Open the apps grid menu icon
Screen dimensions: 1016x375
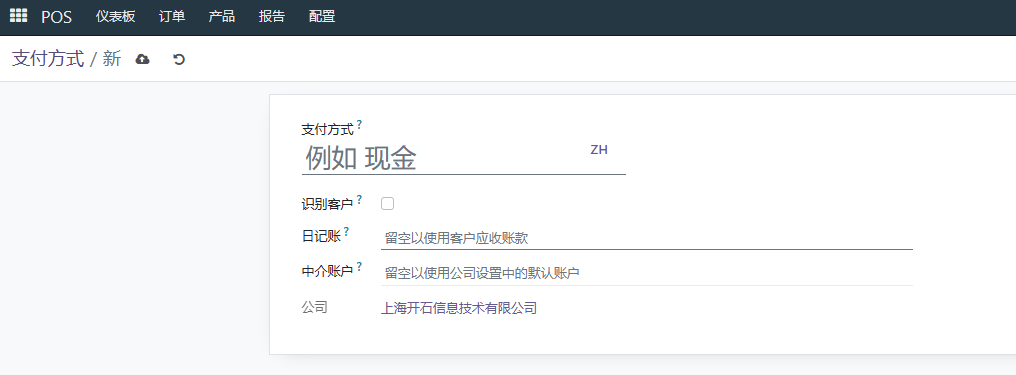coord(18,16)
